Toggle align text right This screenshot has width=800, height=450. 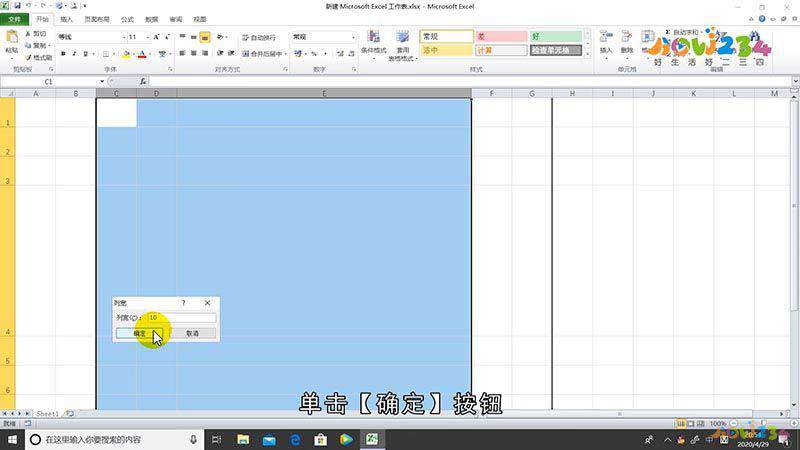point(205,53)
